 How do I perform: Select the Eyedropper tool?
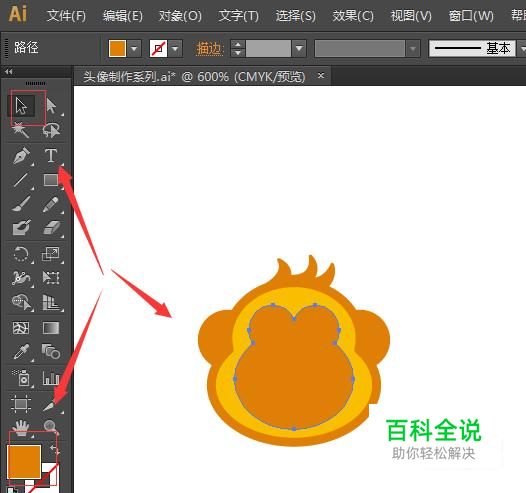21,352
